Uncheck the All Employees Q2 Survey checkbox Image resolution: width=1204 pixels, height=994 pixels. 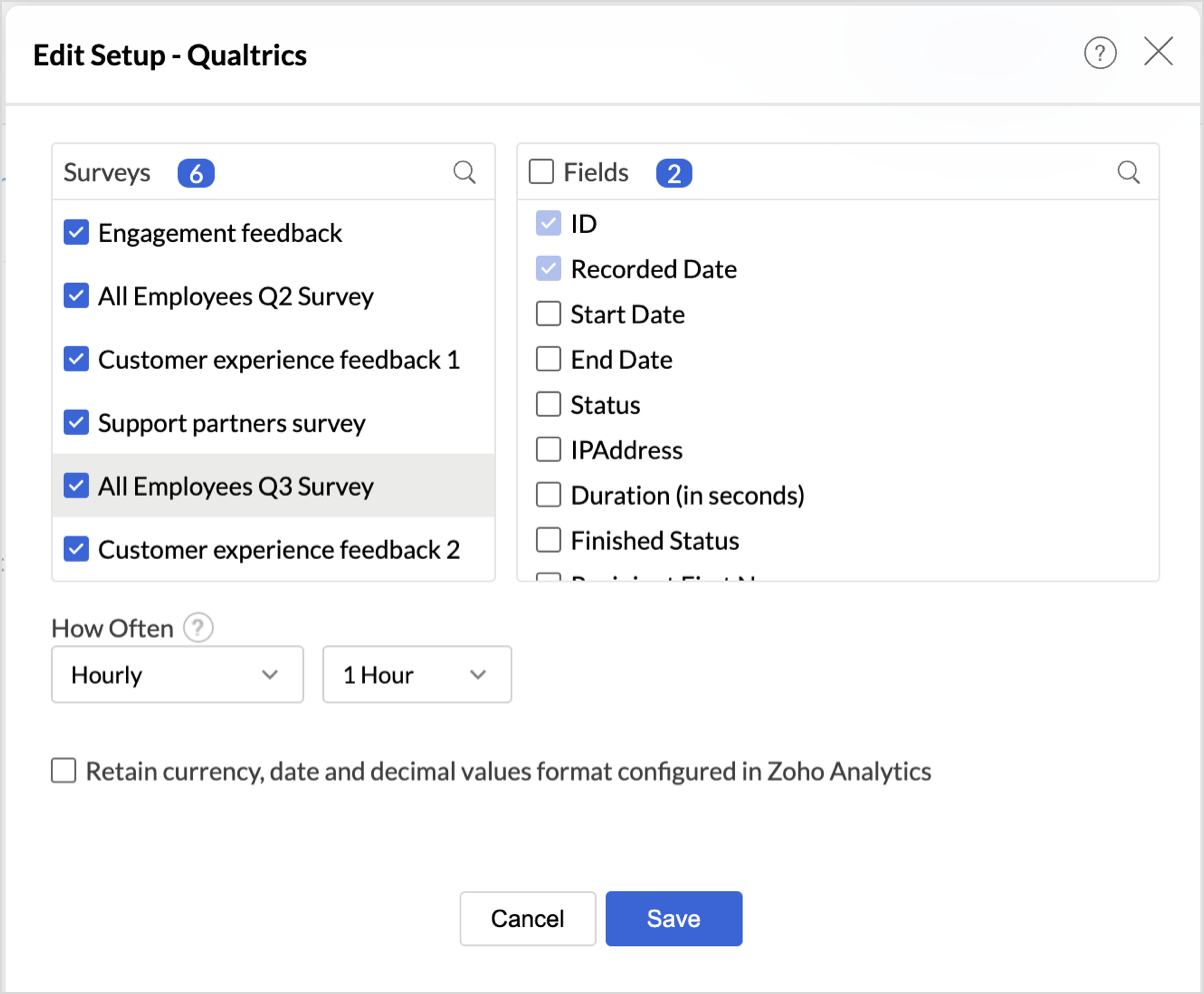point(76,296)
